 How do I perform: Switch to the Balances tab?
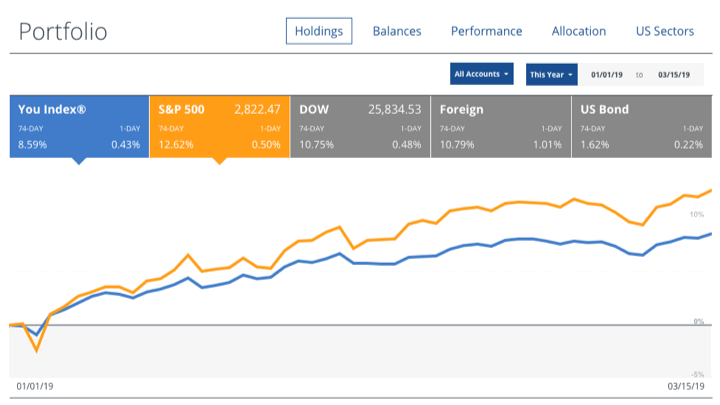(x=397, y=31)
